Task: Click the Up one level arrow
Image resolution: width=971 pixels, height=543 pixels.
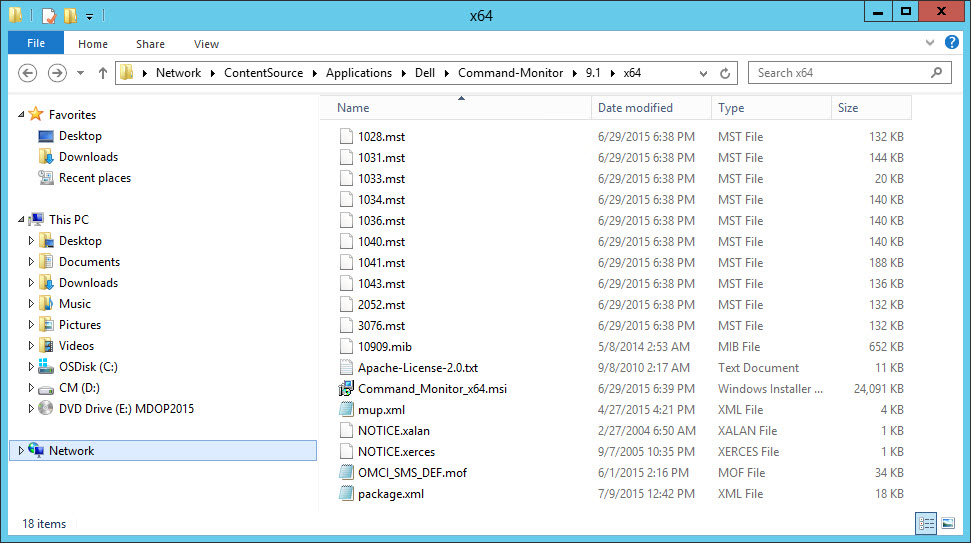Action: [x=103, y=73]
